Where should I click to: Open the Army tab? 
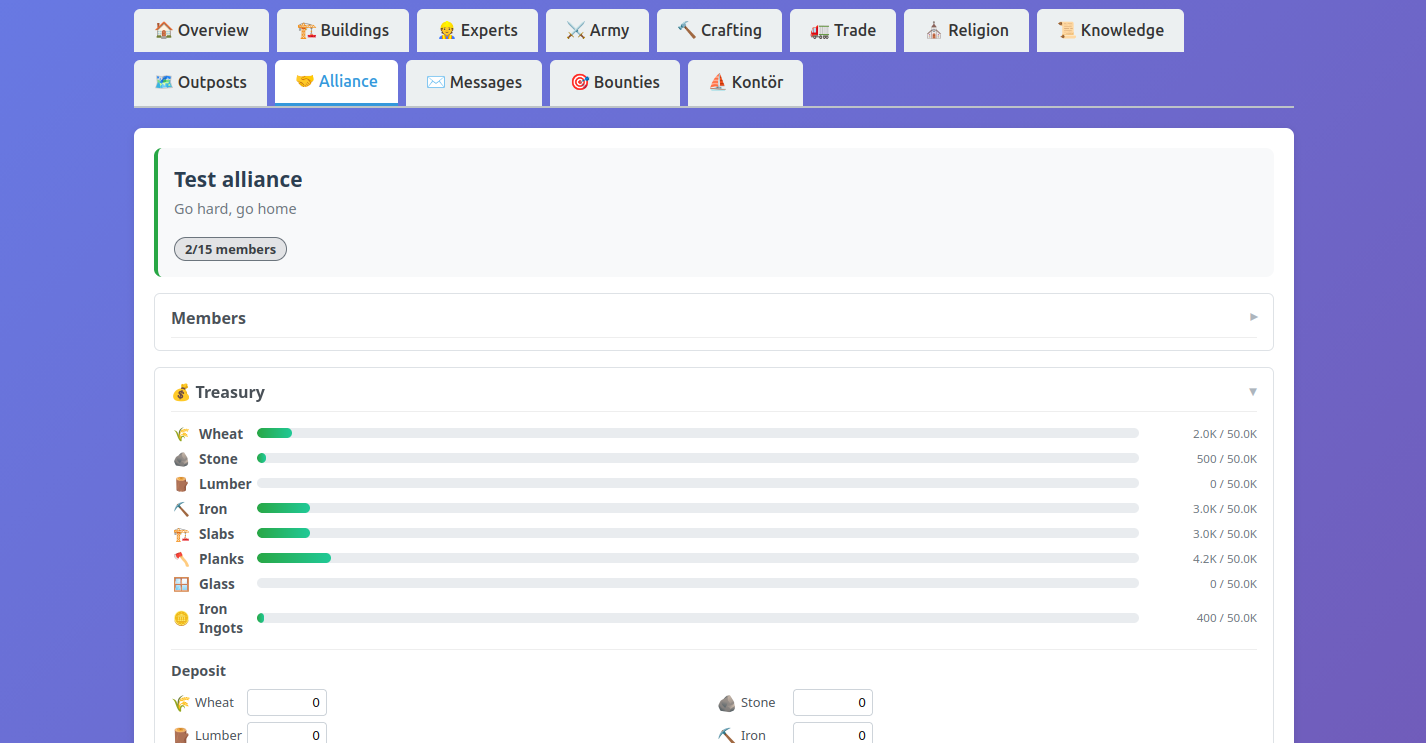click(x=597, y=30)
